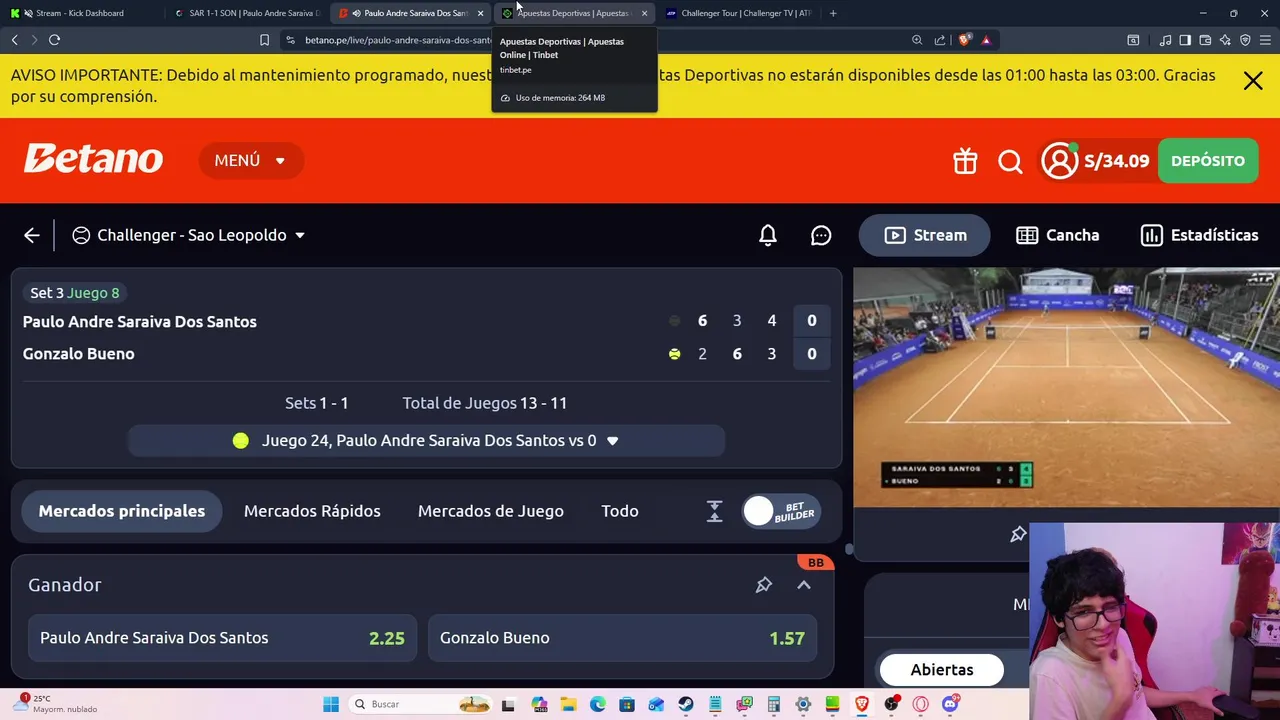The height and width of the screenshot is (720, 1280).
Task: Click the collapse-all markets icon
Action: coord(714,511)
